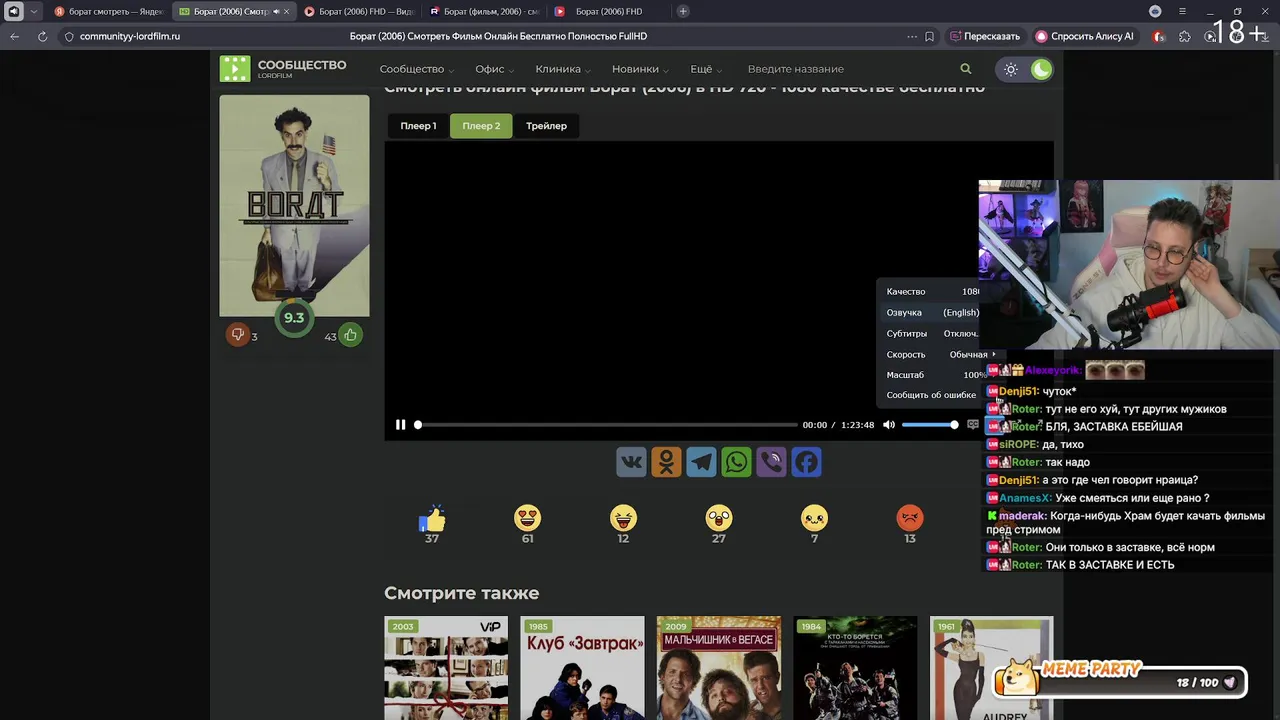This screenshot has width=1280, height=720.
Task: Dislike the film with thumbs-down button
Action: 237,334
